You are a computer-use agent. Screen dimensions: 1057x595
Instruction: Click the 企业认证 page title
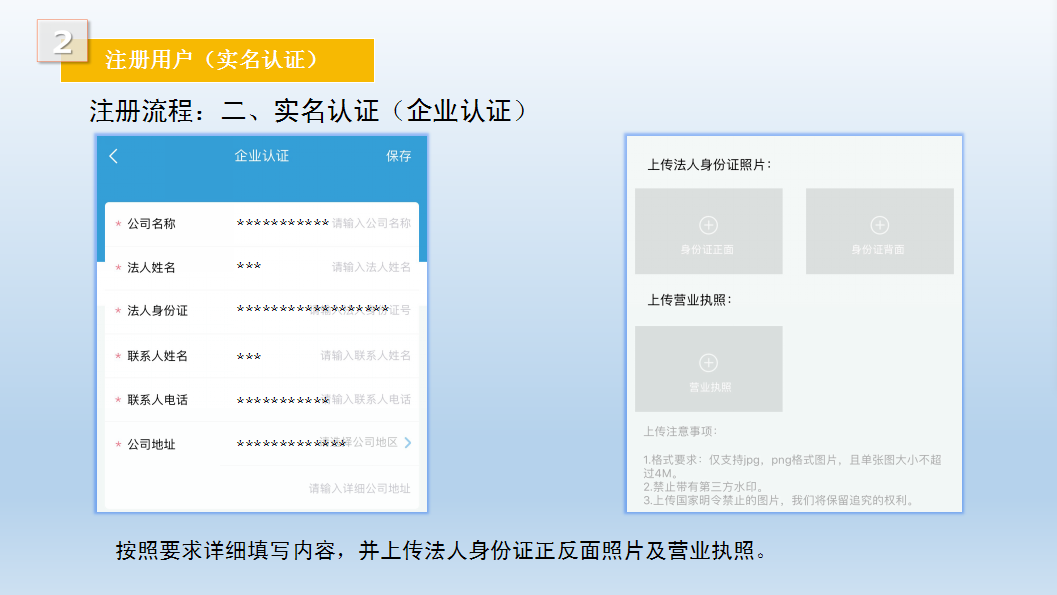coord(261,156)
